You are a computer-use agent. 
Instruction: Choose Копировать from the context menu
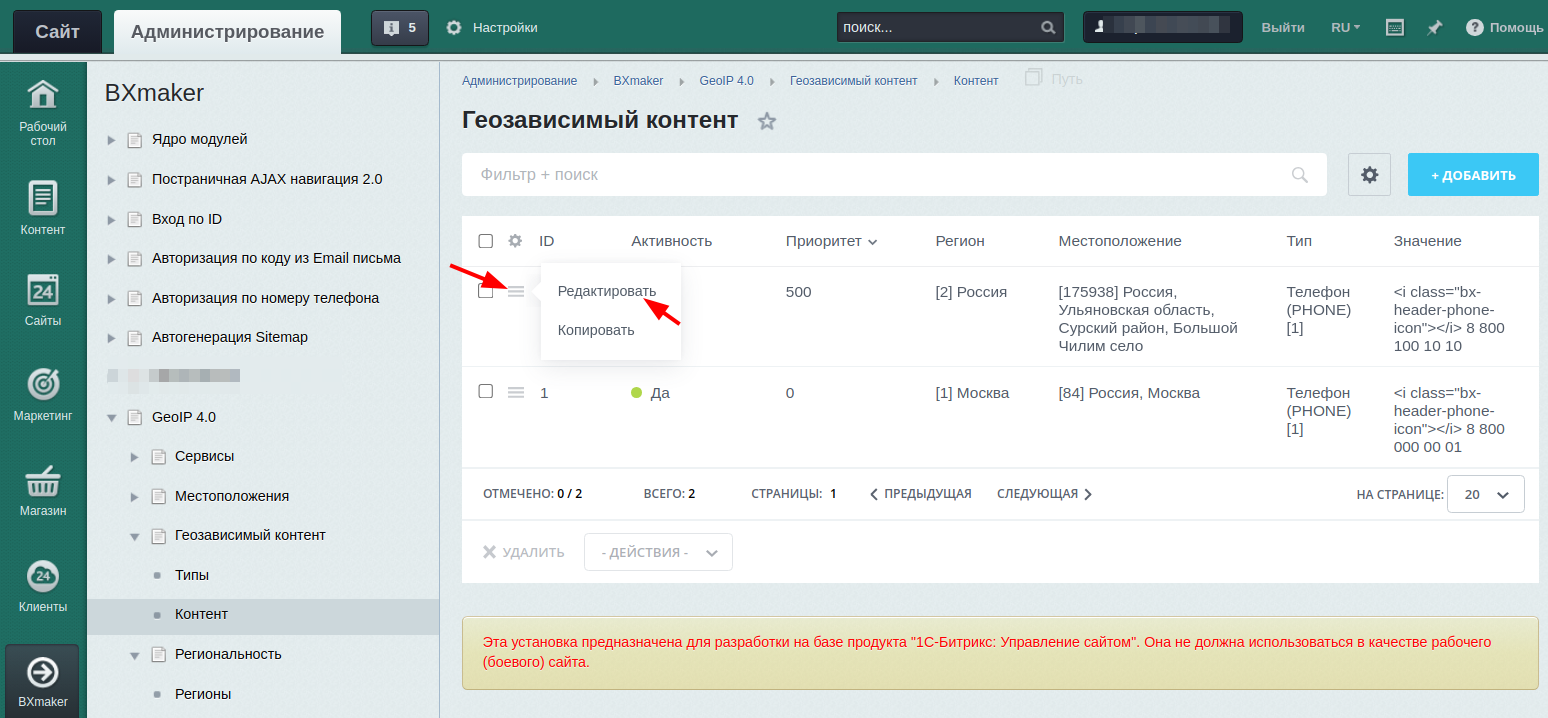pyautogui.click(x=596, y=331)
